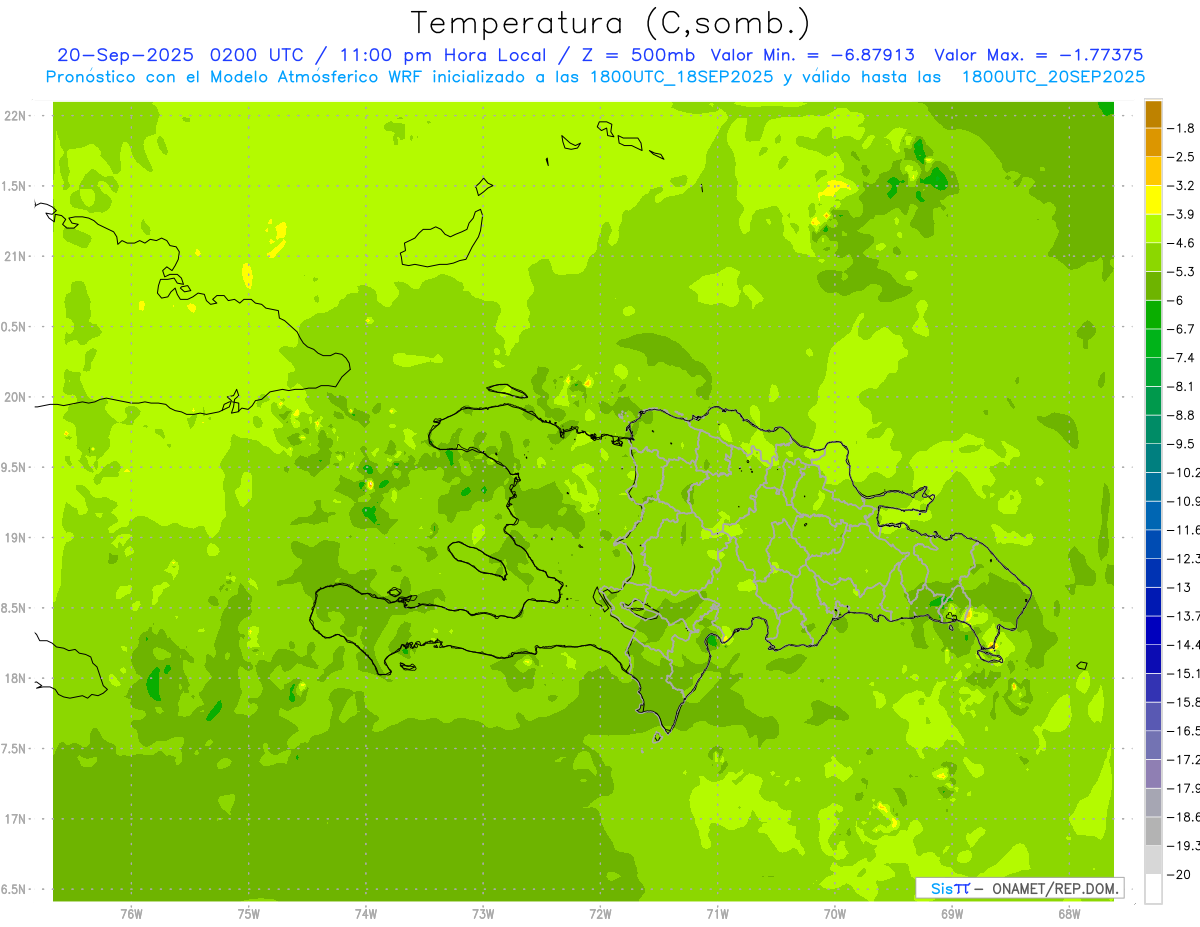Click the small Mona Island outline near 68W
Screen dimensions: 1200x927
tap(1081, 665)
